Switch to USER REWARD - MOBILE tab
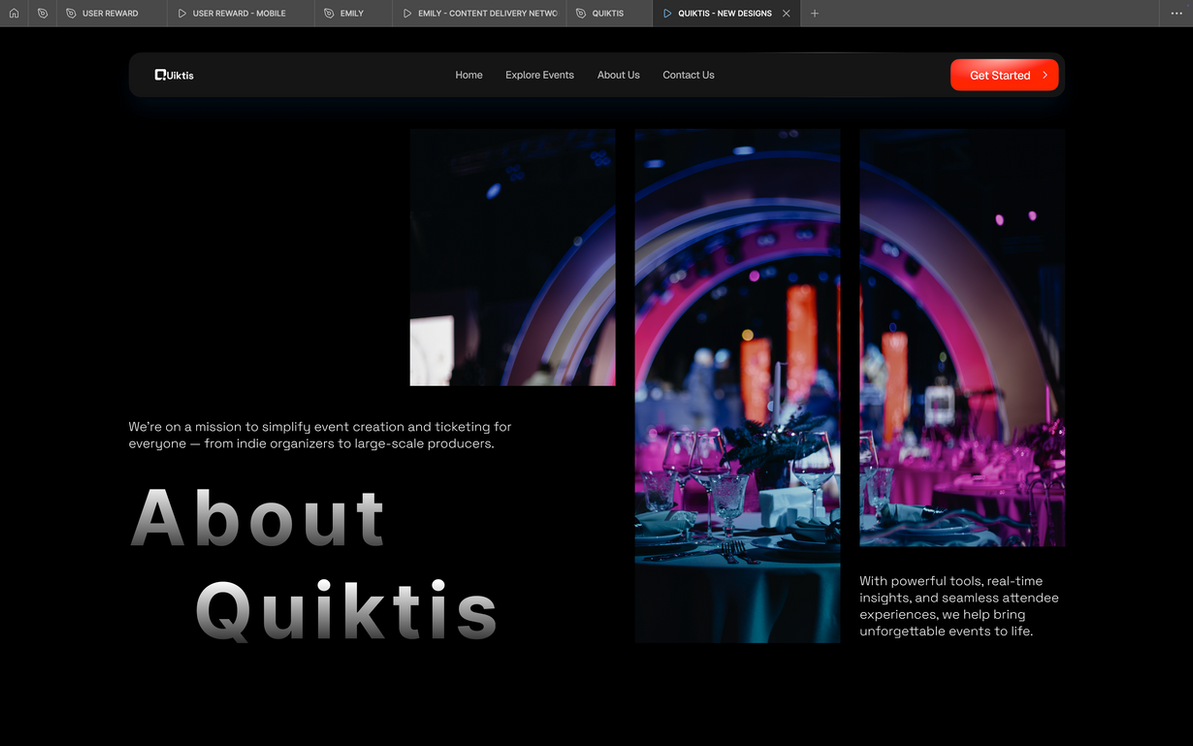 pyautogui.click(x=240, y=13)
